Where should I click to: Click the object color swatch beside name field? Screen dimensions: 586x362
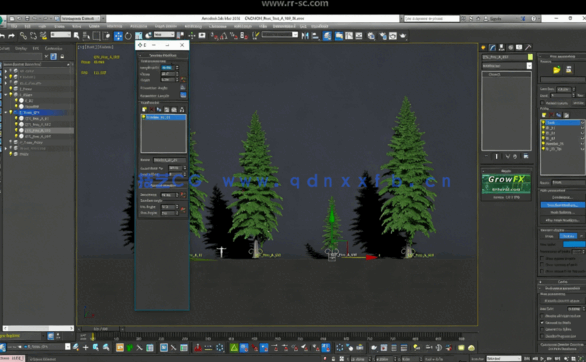(530, 57)
